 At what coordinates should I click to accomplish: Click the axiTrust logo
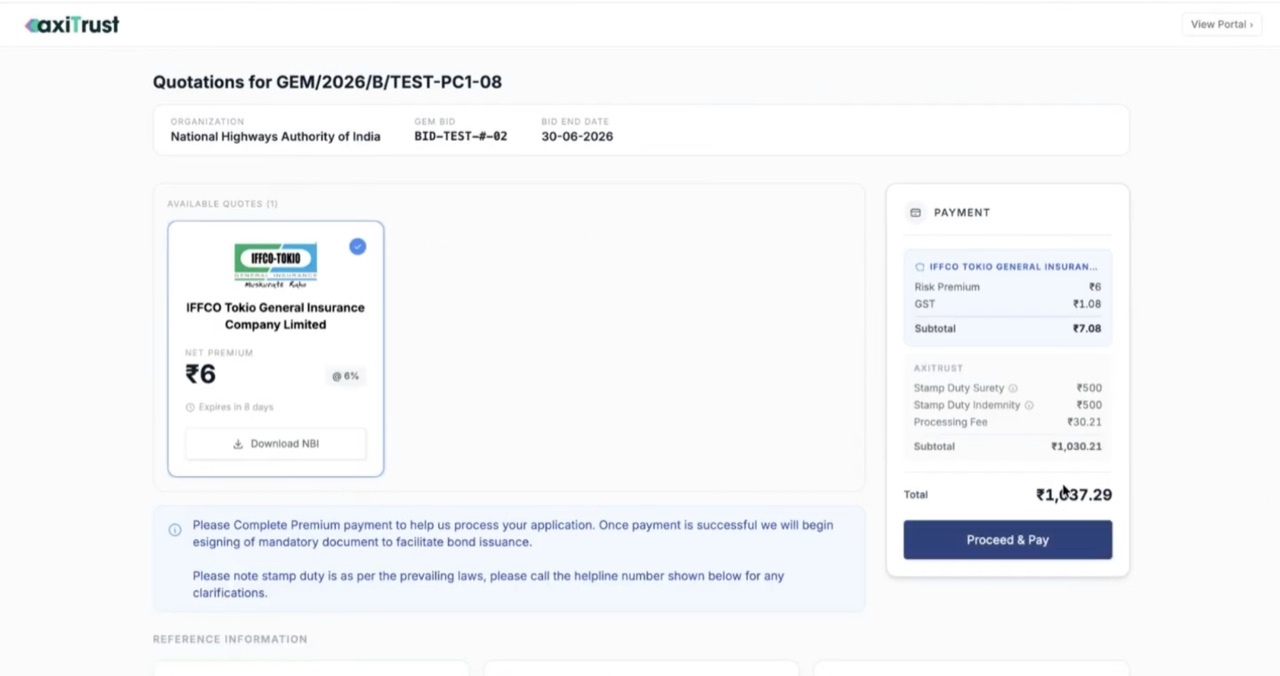(x=72, y=25)
